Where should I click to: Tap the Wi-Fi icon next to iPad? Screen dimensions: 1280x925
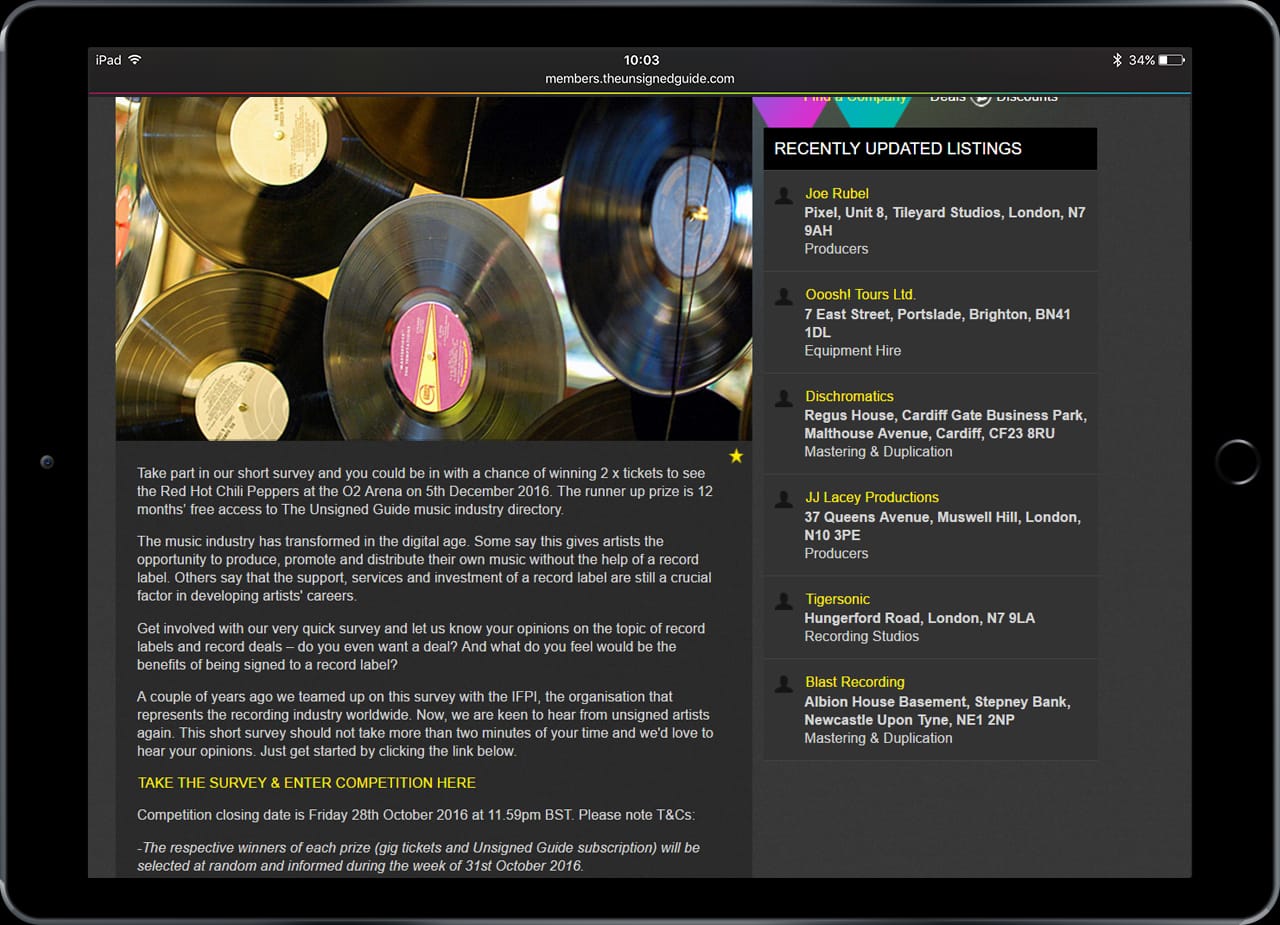click(x=134, y=60)
